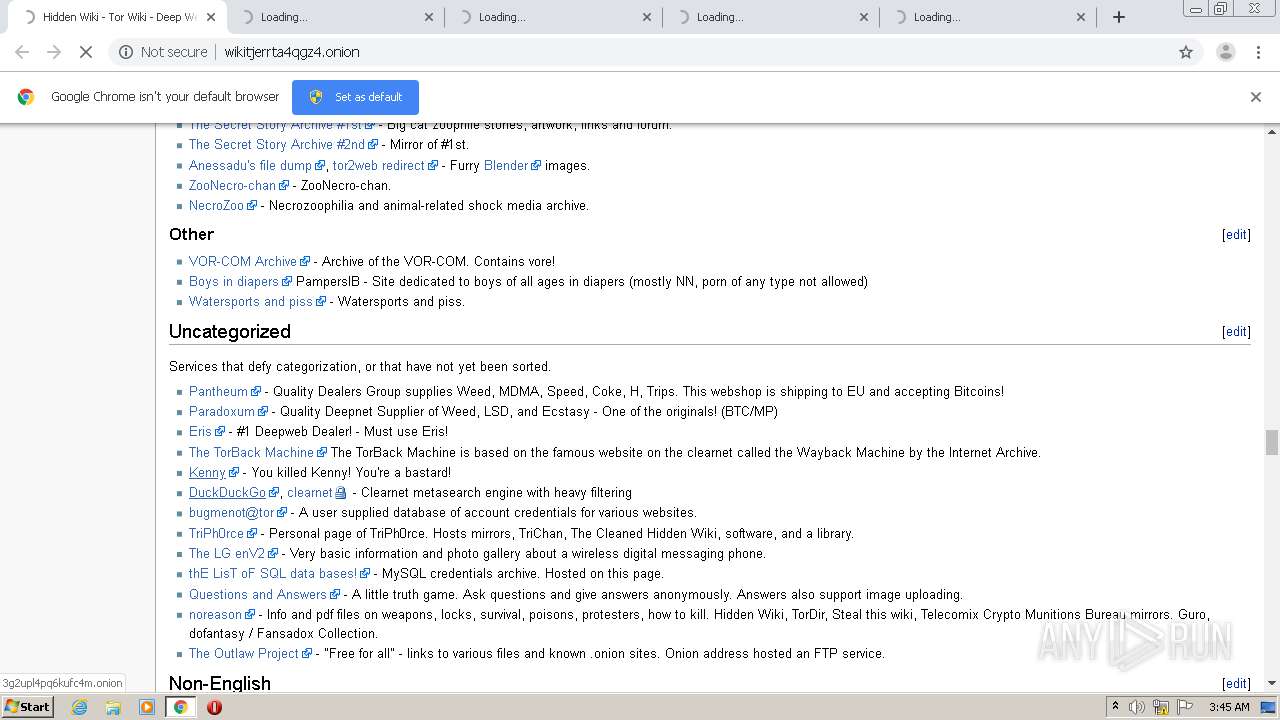Open the volume control in system tray

pos(1137,707)
